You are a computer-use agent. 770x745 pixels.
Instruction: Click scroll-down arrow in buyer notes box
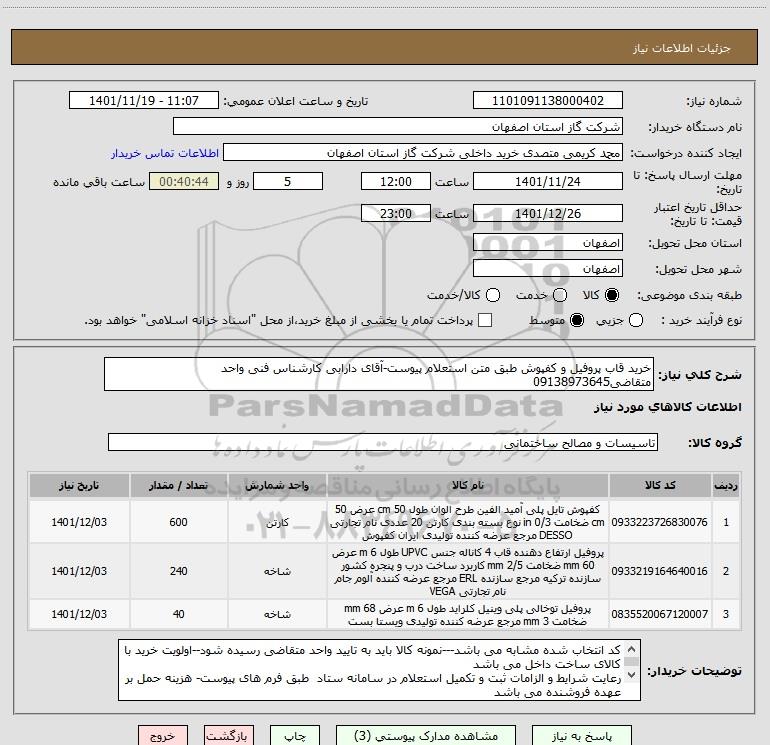click(632, 675)
